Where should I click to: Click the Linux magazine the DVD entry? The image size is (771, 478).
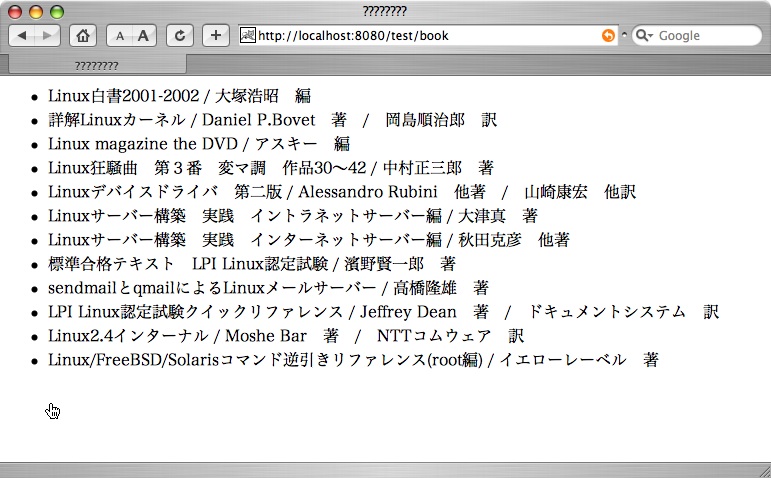pos(199,144)
